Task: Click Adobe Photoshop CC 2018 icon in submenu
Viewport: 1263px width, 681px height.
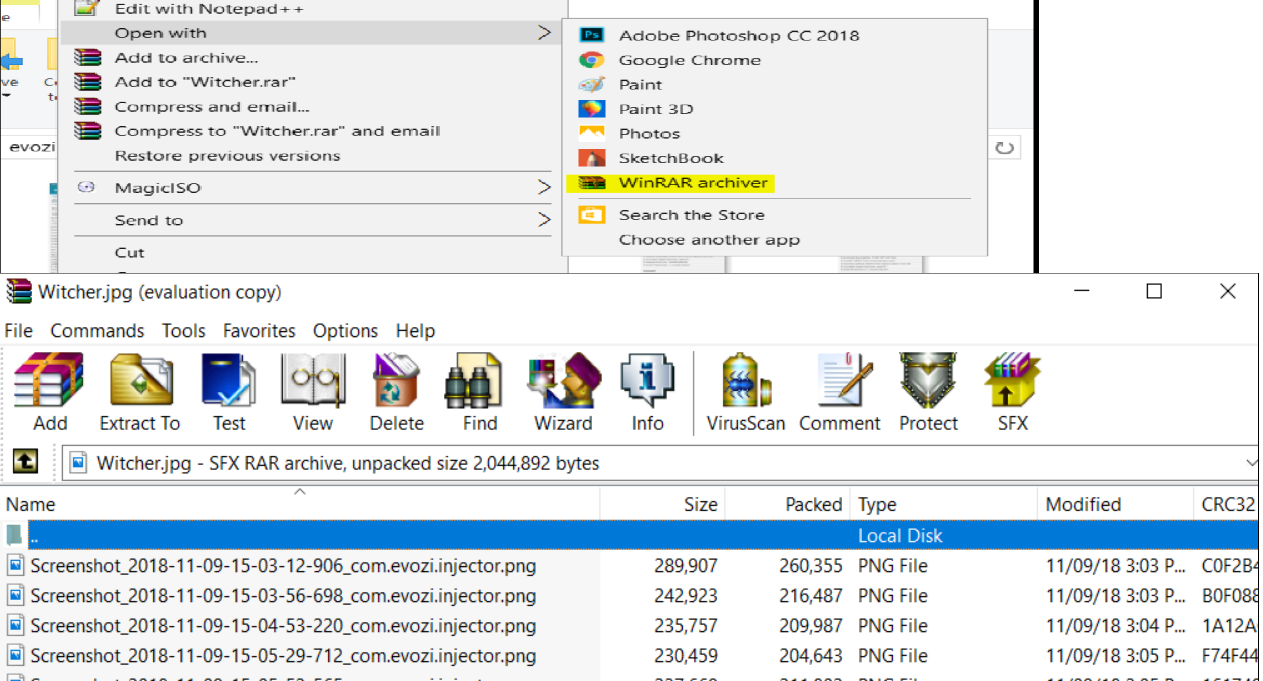Action: coord(592,35)
